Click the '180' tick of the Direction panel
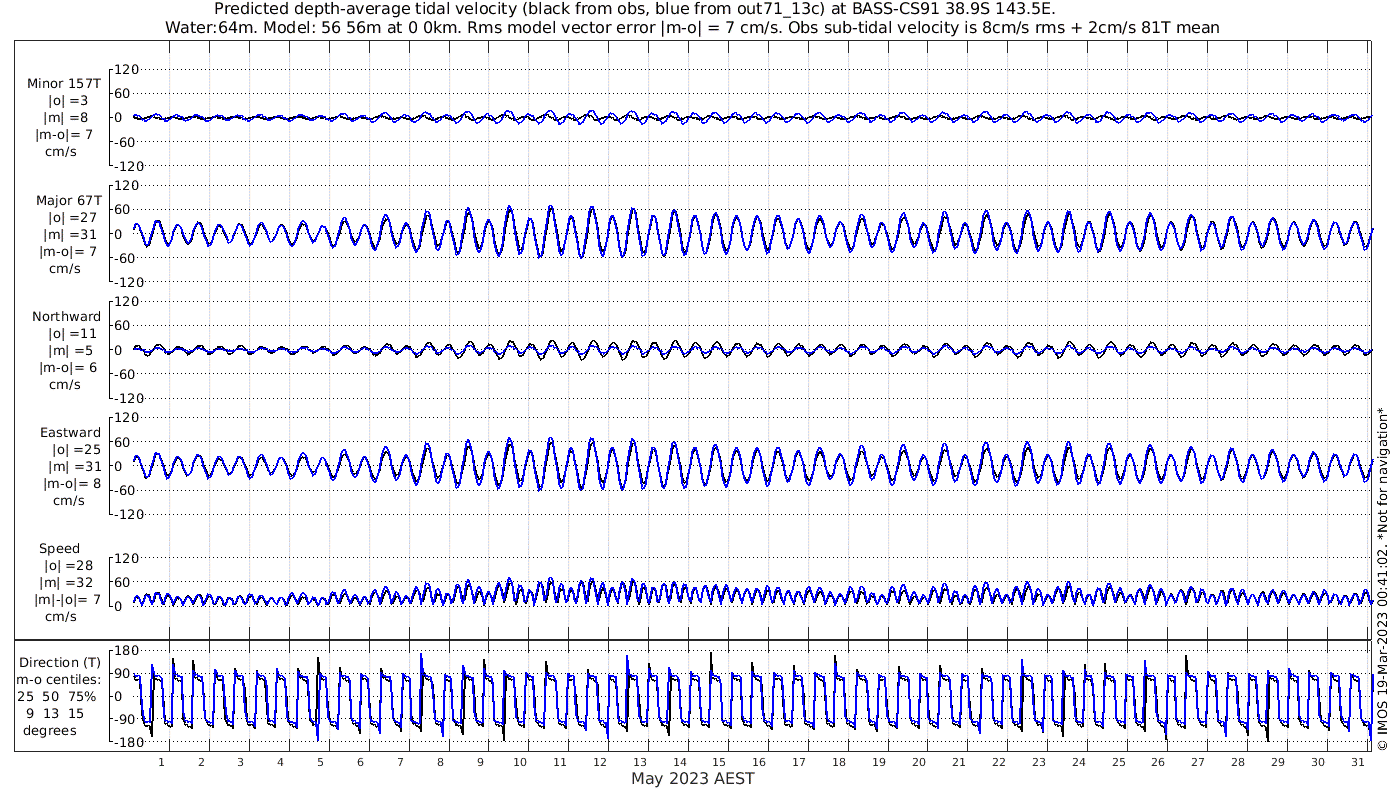Viewport: 1400px width, 800px height. [125, 651]
